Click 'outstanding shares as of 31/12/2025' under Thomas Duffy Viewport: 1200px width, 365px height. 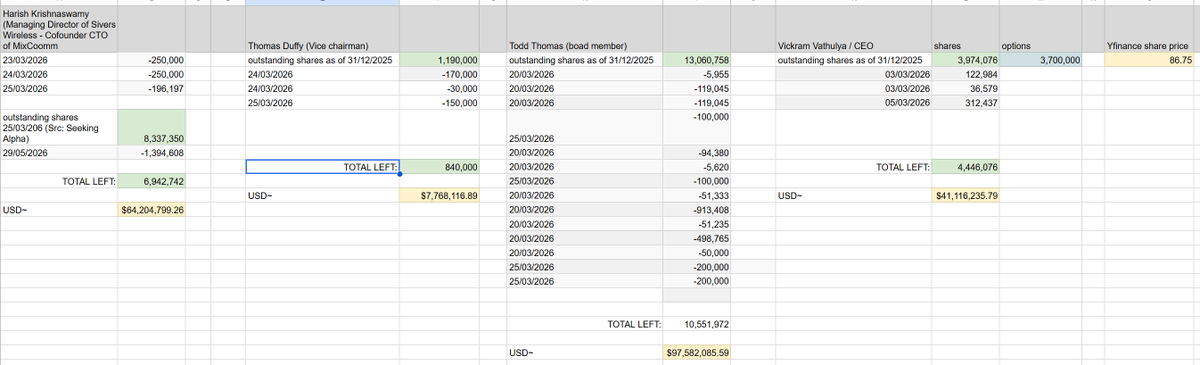(323, 60)
